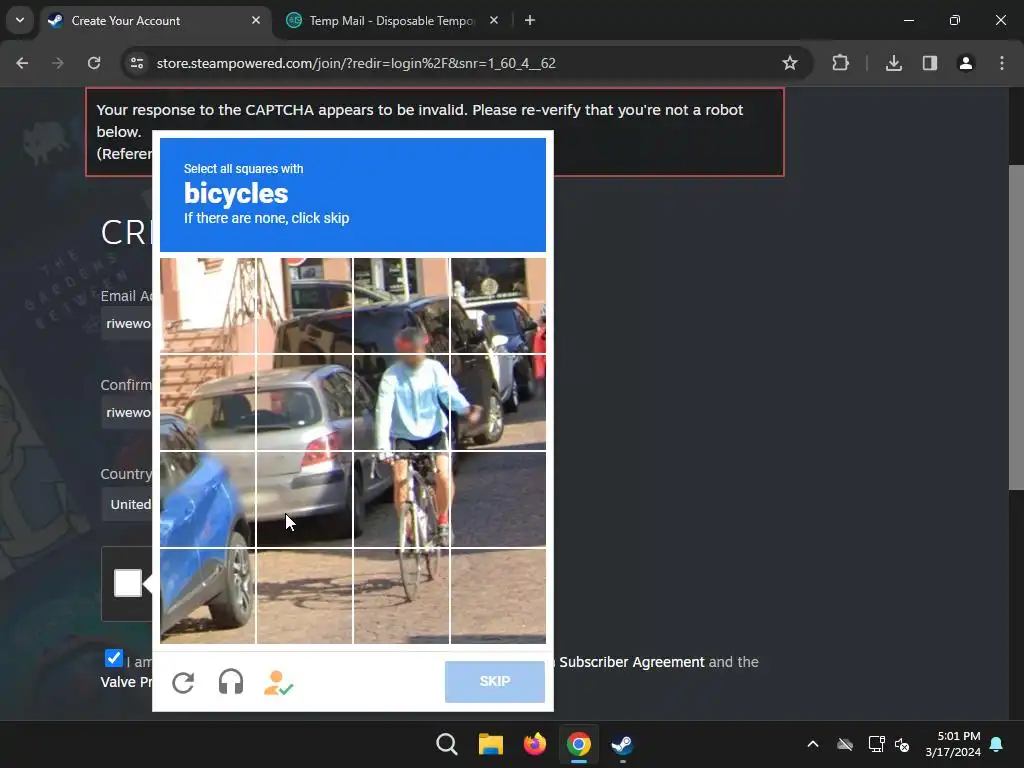Image resolution: width=1024 pixels, height=768 pixels.
Task: Click the Email Address field
Action: click(x=127, y=323)
